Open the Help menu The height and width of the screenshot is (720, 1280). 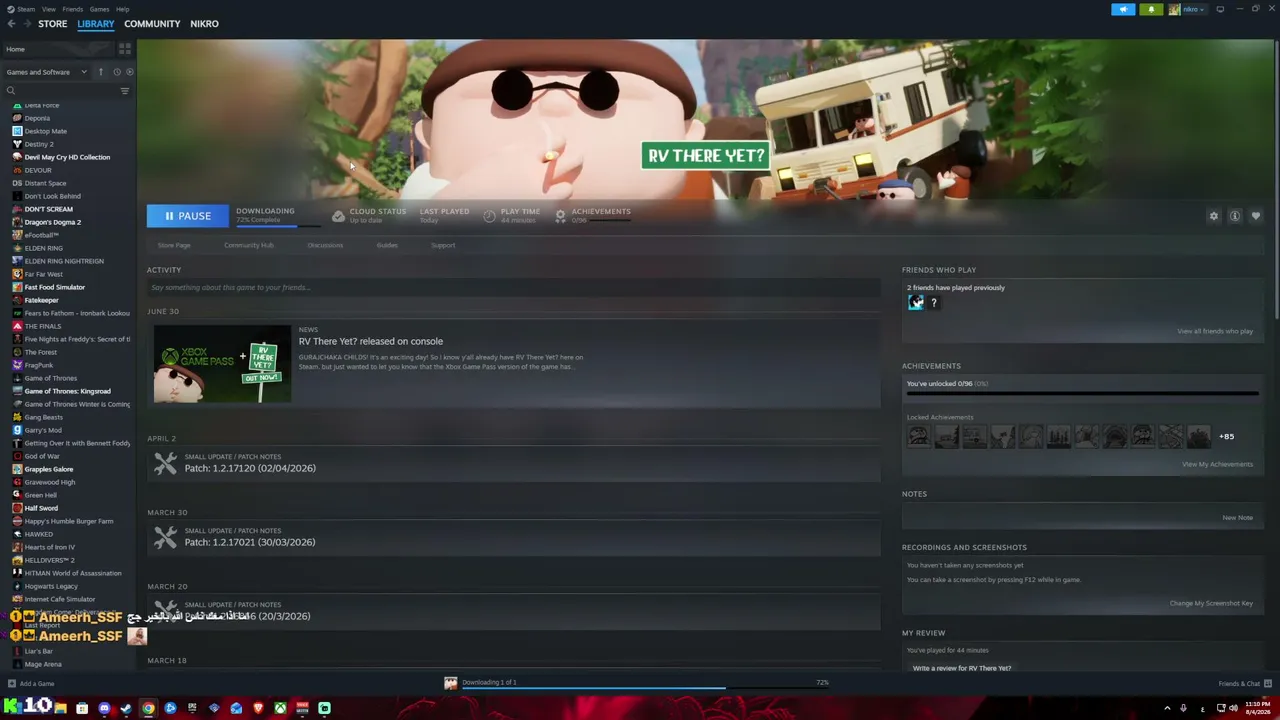click(x=122, y=9)
